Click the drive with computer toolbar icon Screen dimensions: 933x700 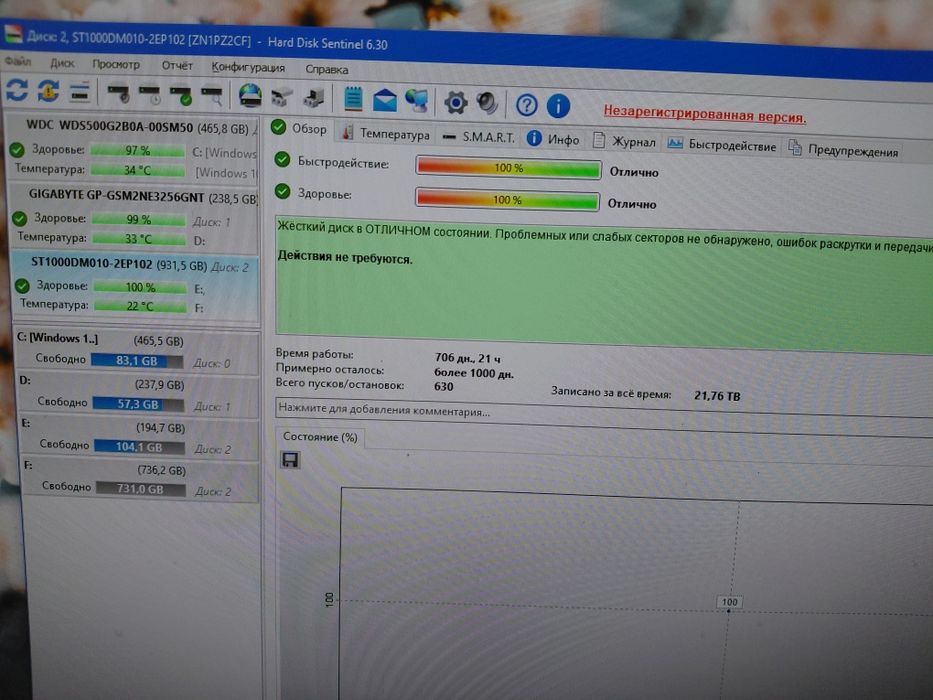pyautogui.click(x=314, y=98)
